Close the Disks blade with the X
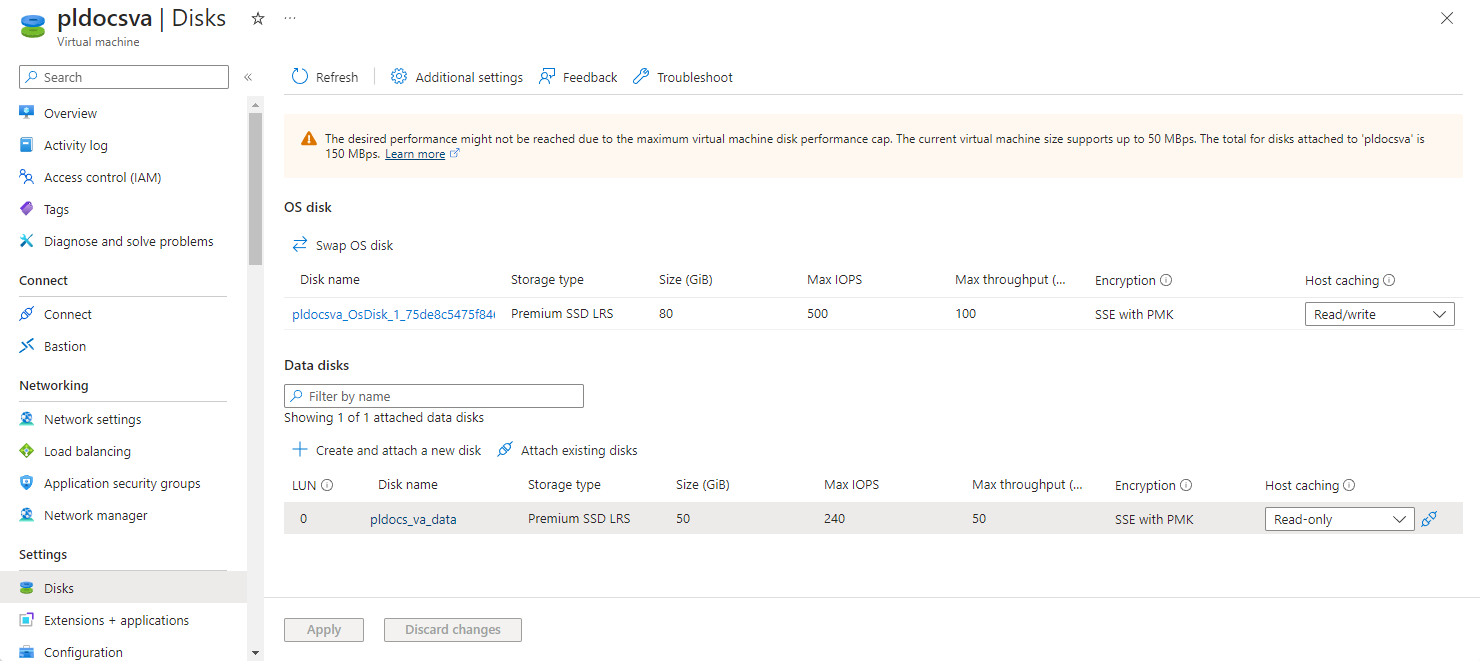 click(1446, 18)
